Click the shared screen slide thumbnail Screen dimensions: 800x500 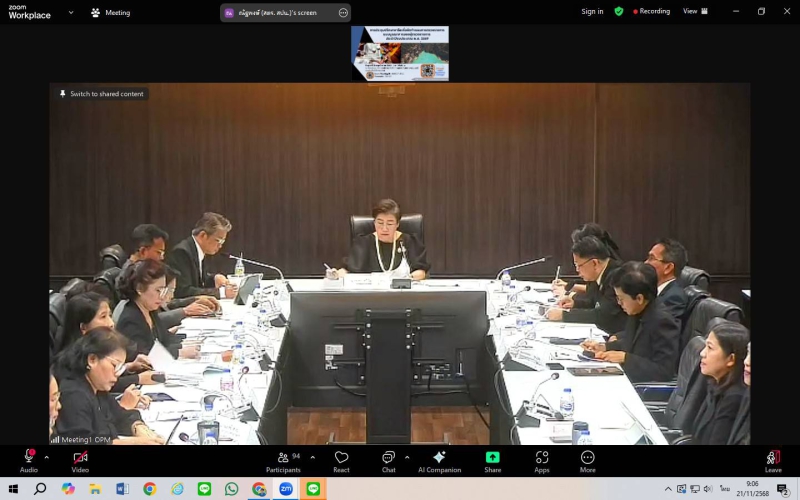[x=400, y=53]
